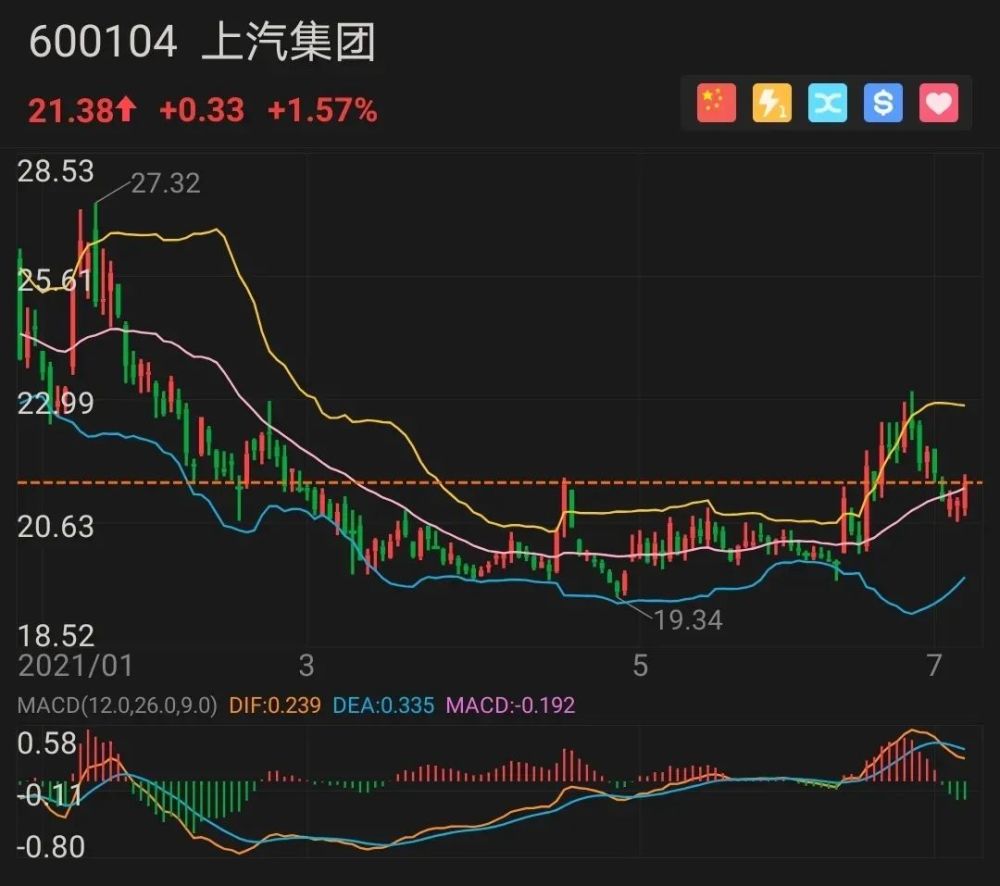Tap the 18.52 price axis label

coord(55,636)
